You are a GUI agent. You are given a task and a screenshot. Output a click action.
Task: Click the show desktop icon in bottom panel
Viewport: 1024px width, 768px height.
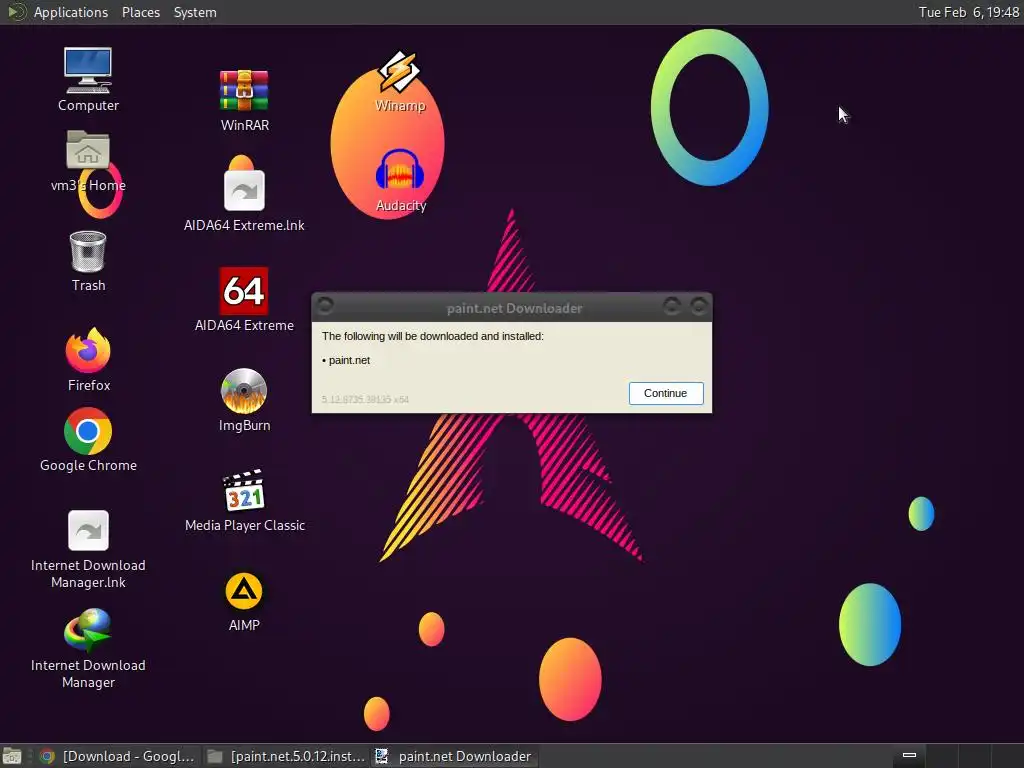[x=12, y=756]
